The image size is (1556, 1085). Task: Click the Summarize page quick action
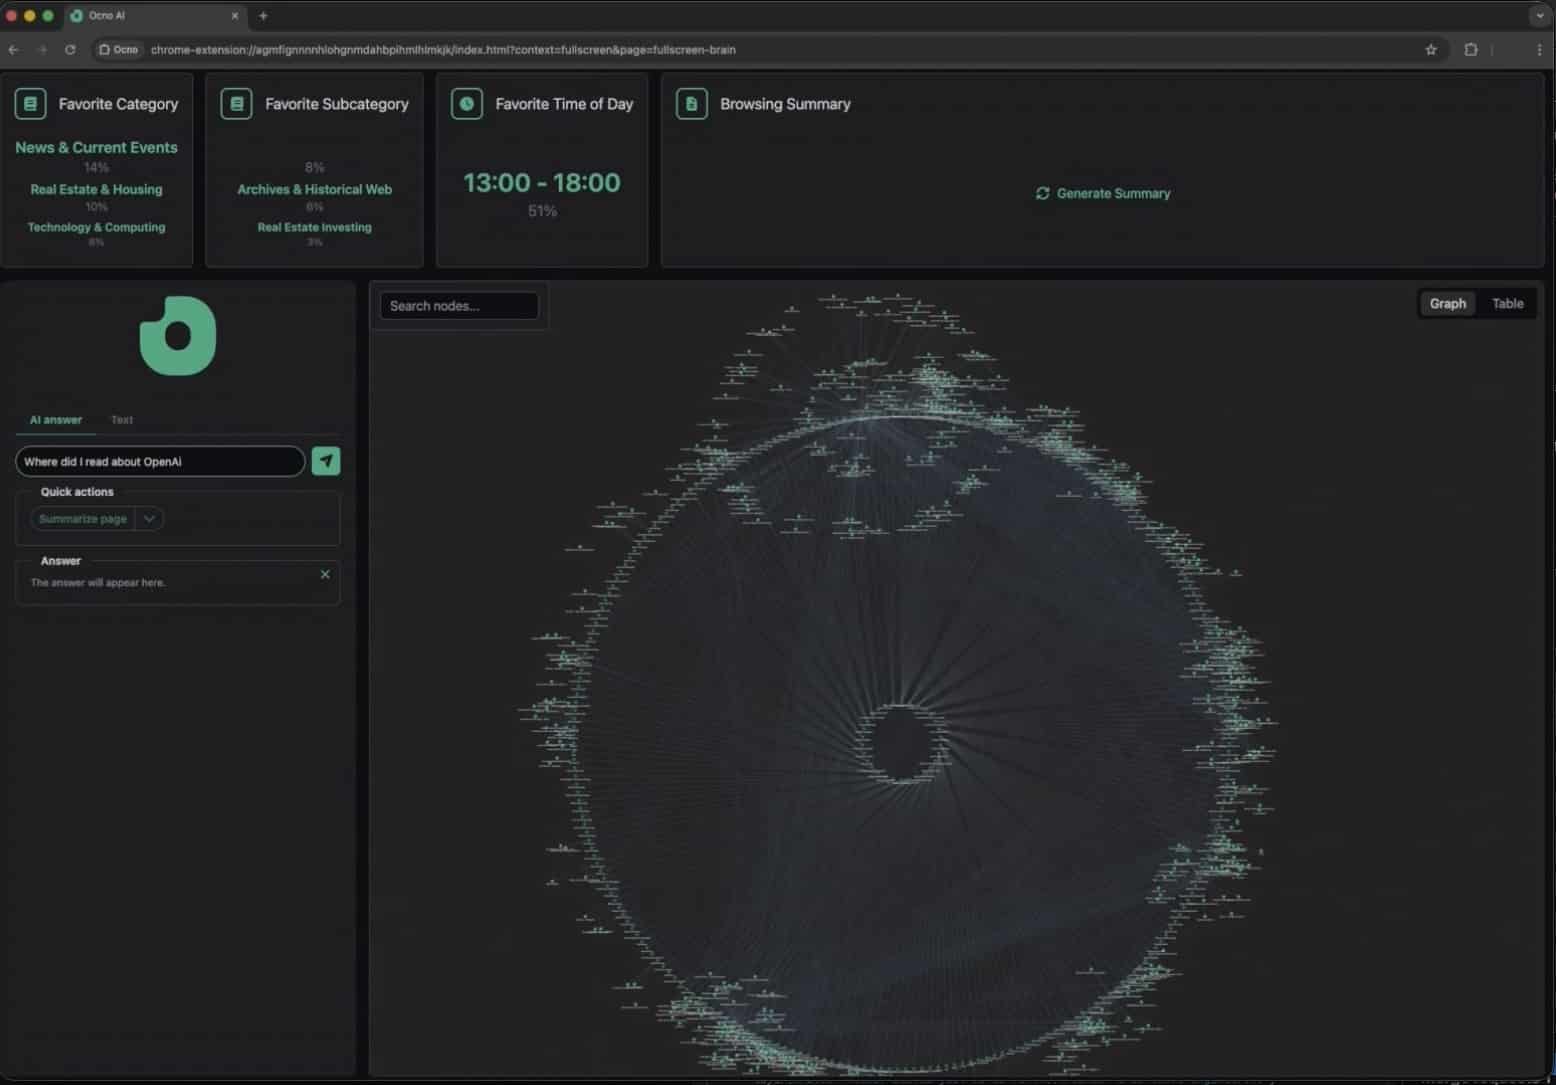point(83,519)
